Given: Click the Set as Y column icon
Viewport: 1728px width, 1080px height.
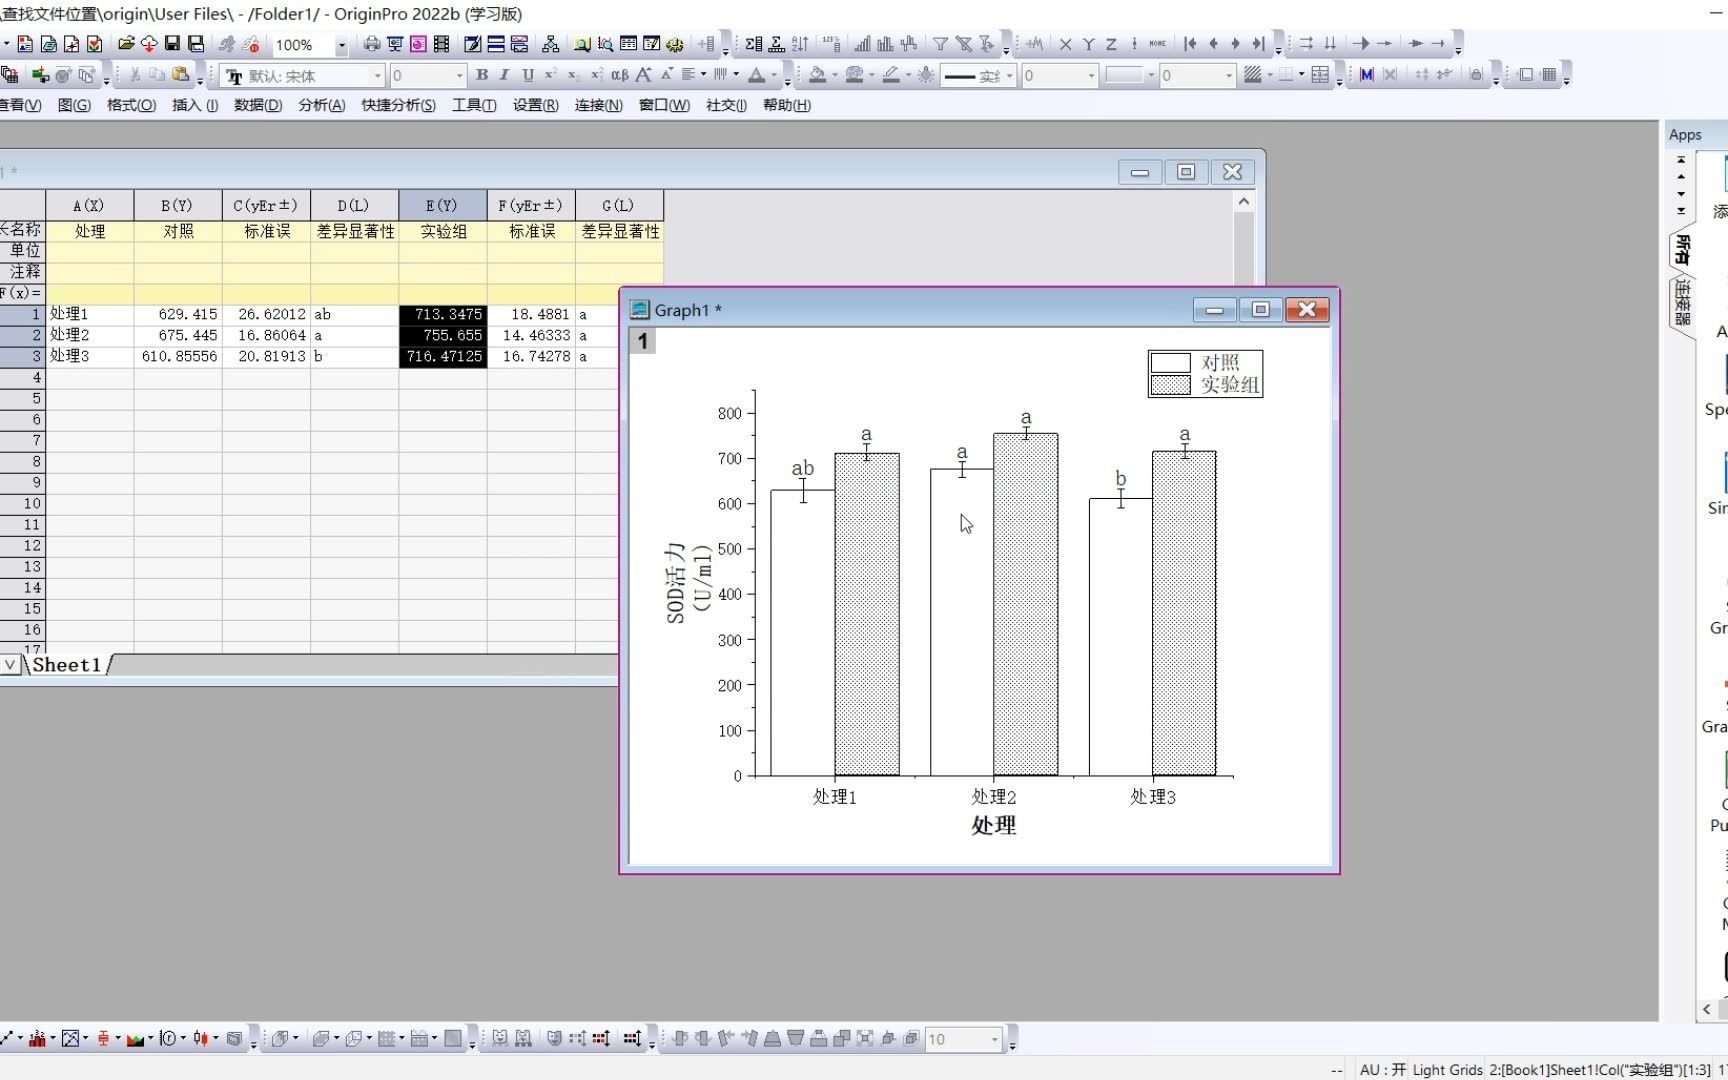Looking at the screenshot, I should tap(1088, 44).
